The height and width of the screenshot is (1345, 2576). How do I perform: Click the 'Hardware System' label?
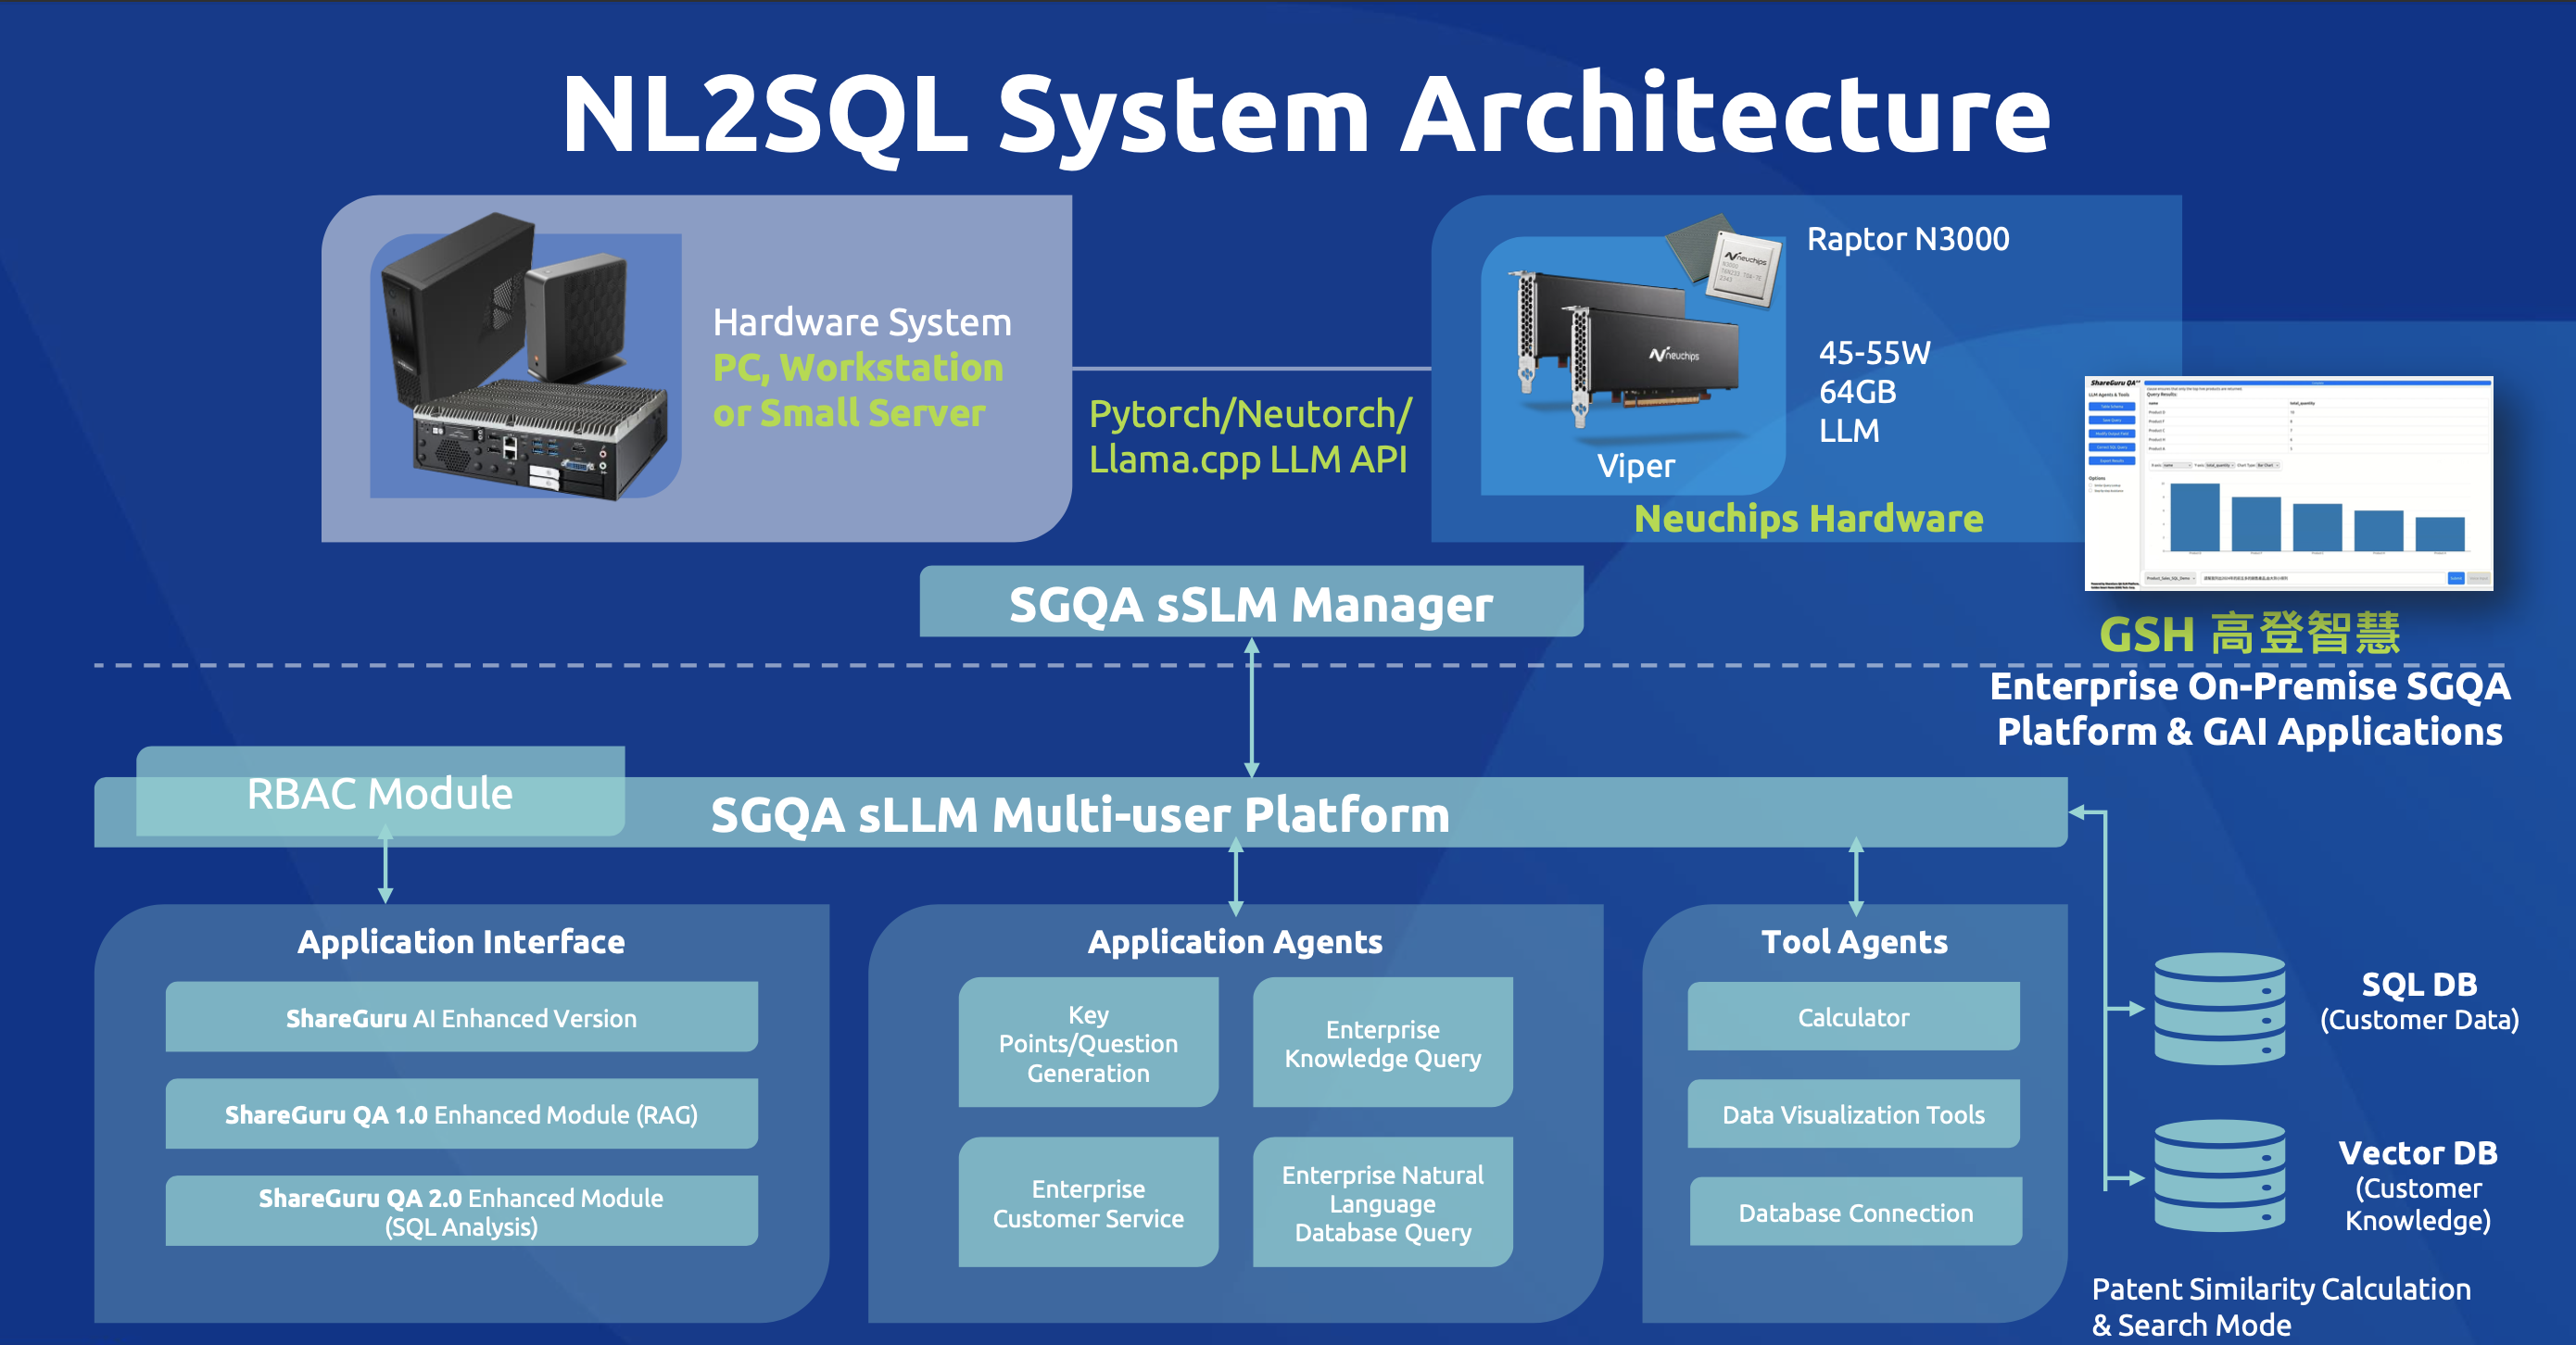862,322
